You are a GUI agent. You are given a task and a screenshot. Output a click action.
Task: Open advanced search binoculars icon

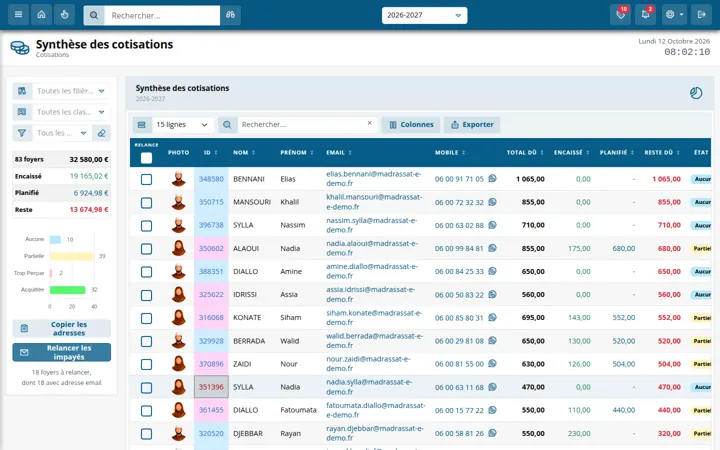point(231,15)
